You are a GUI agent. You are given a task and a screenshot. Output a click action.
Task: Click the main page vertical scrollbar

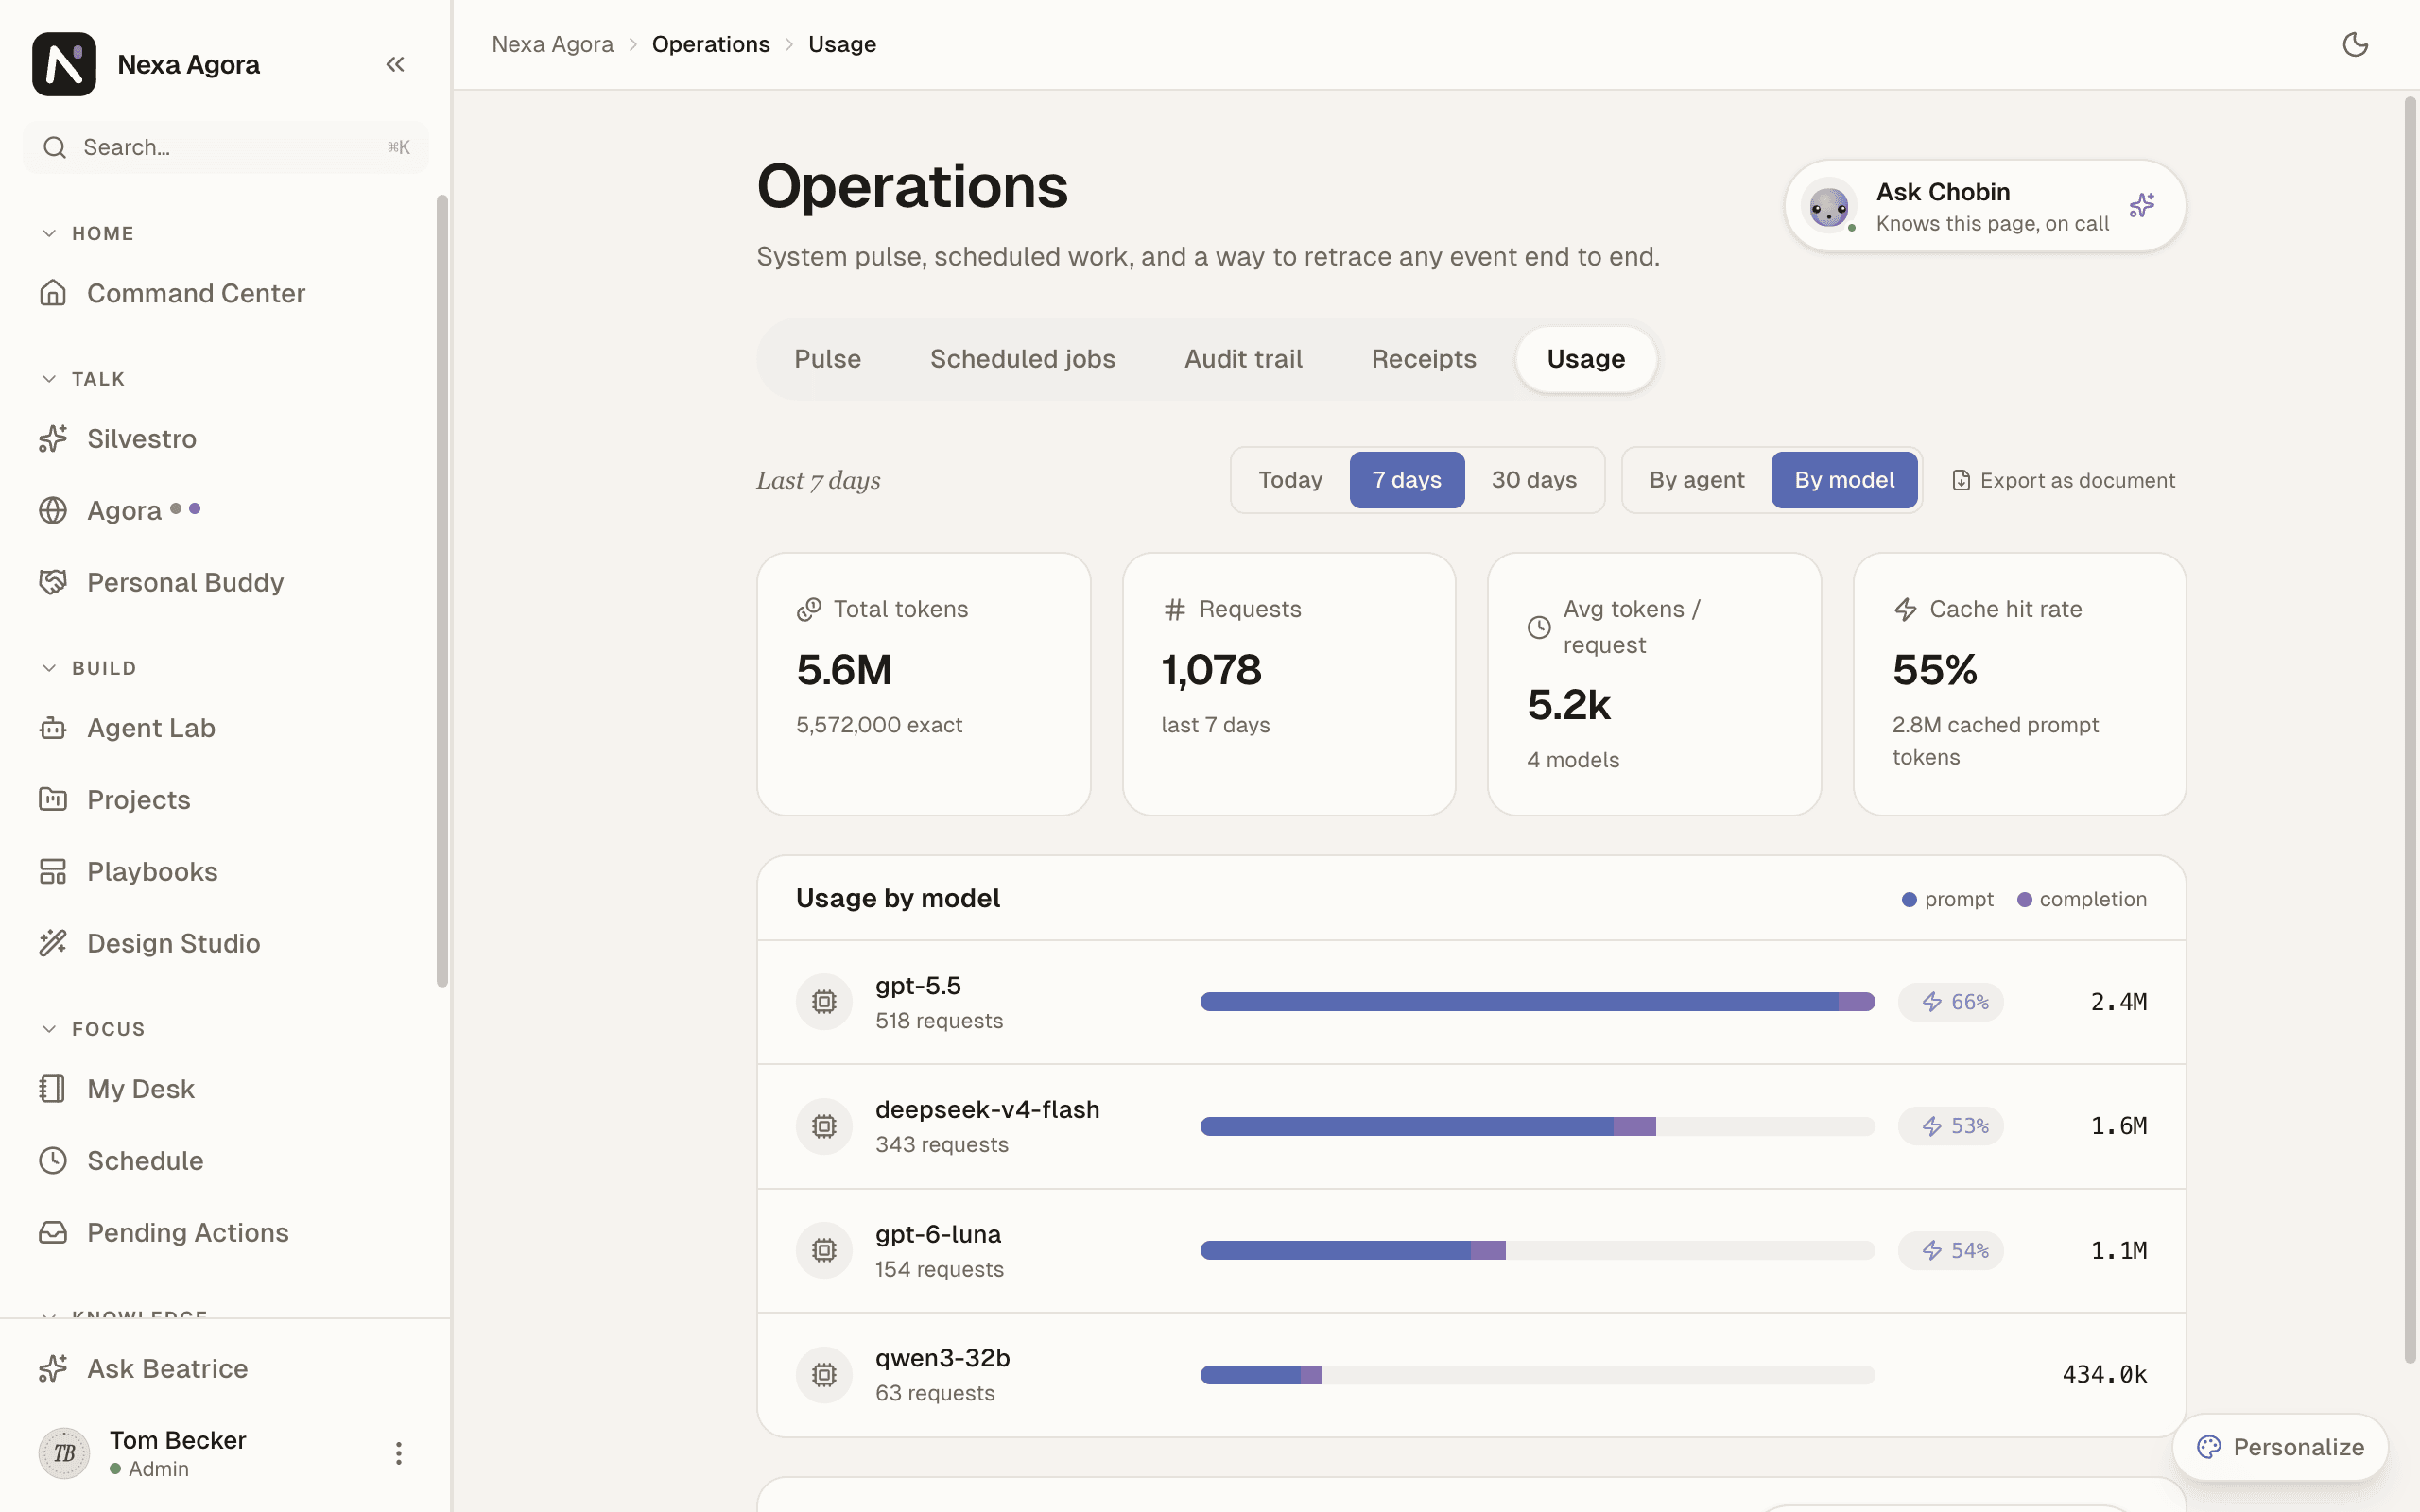(2410, 730)
